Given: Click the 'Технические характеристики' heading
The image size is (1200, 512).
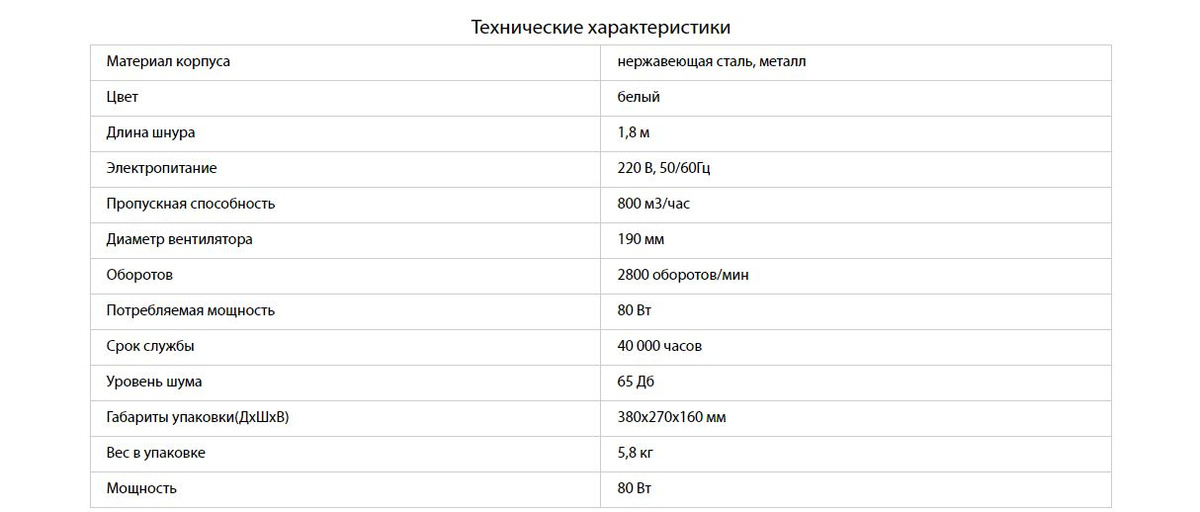Looking at the screenshot, I should pyautogui.click(x=607, y=26).
